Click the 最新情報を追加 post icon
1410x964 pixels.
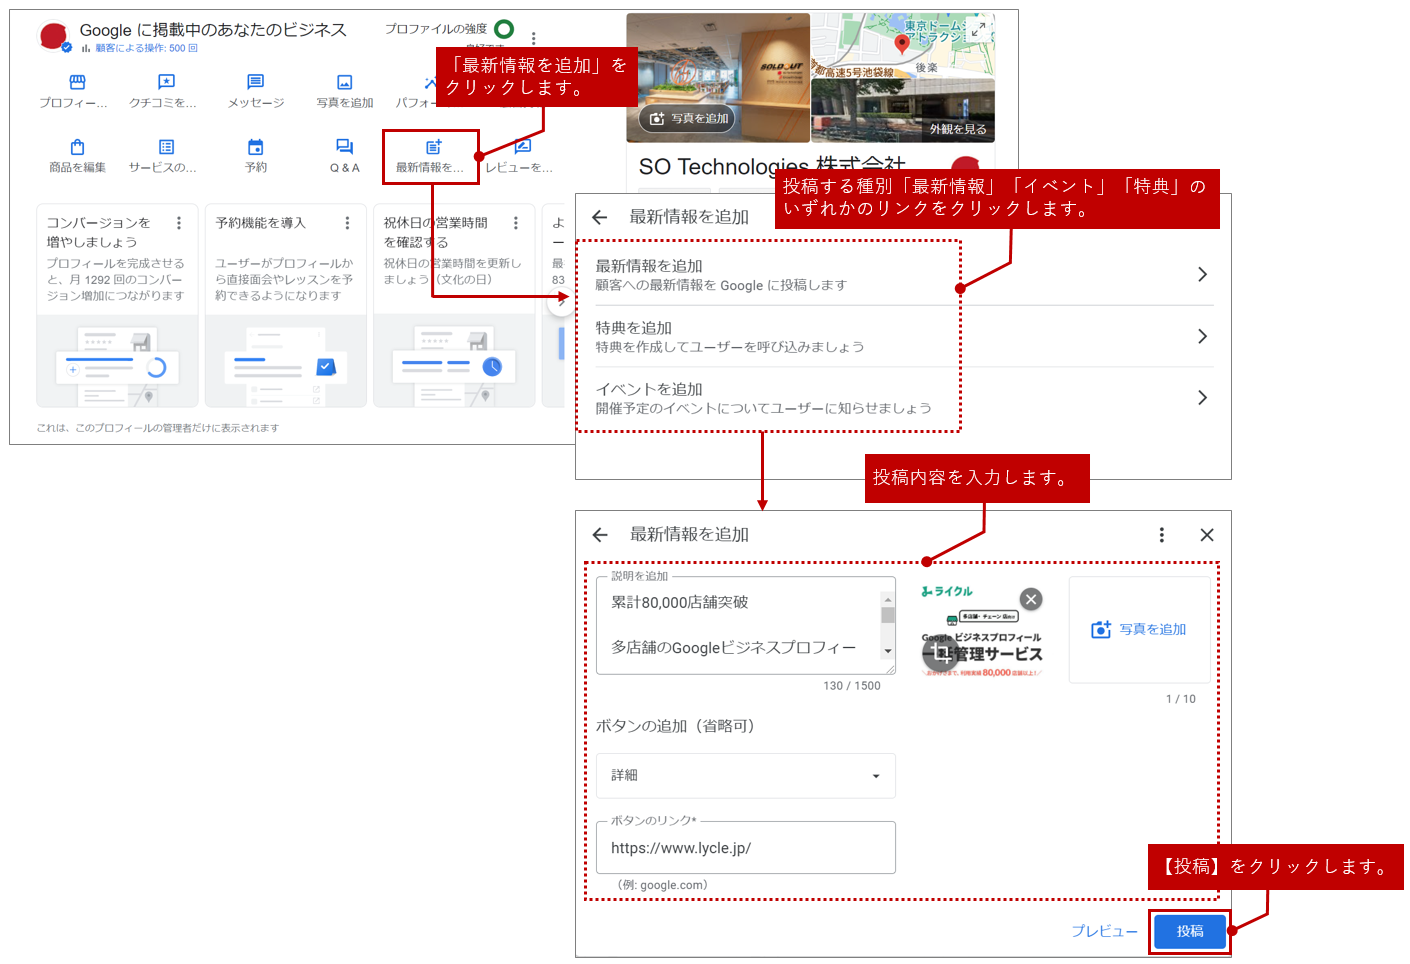[x=432, y=148]
